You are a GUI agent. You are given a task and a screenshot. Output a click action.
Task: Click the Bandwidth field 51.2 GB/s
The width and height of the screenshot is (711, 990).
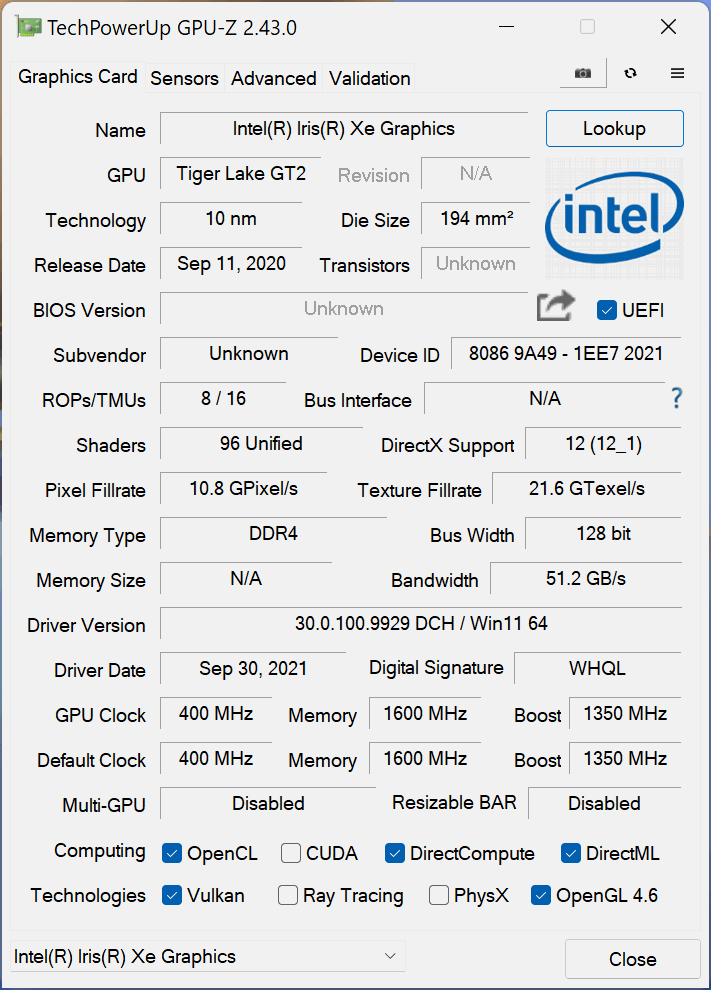[586, 578]
